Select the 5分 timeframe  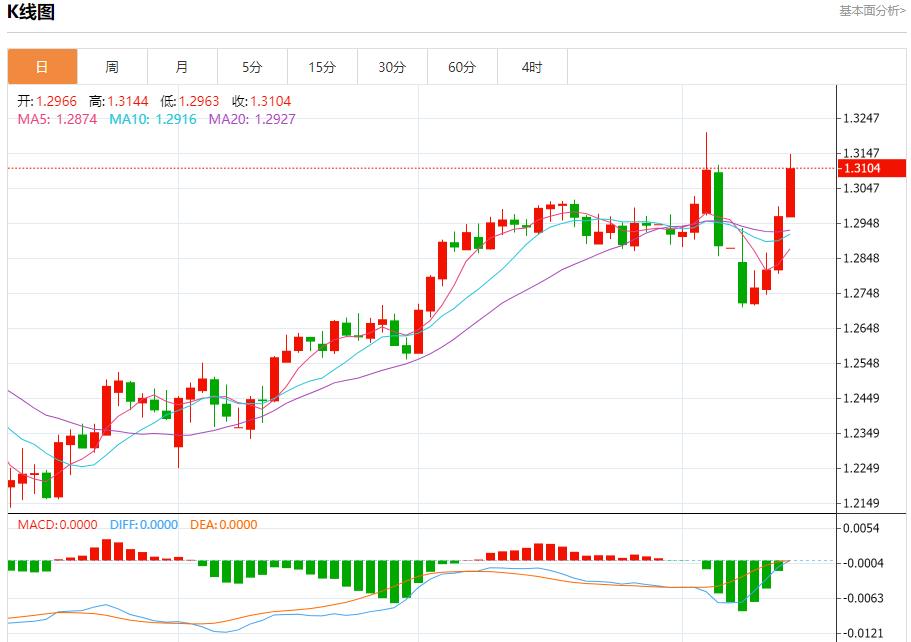[253, 66]
